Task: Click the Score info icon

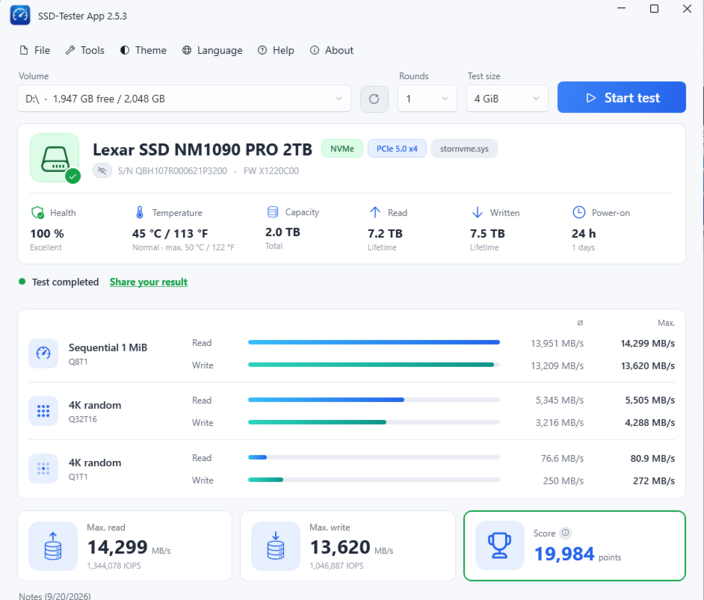Action: point(566,533)
